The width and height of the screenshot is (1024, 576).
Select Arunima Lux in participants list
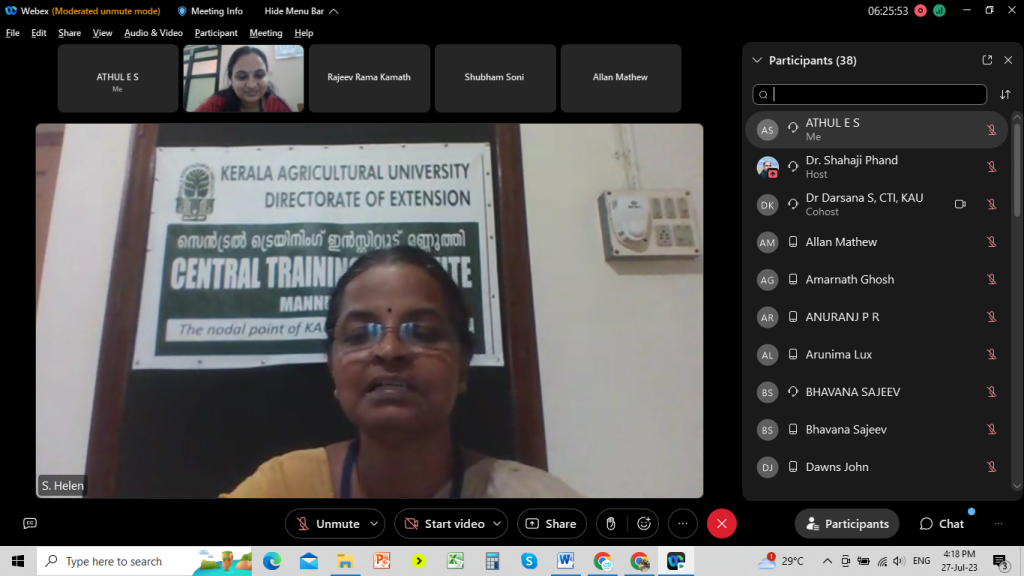876,355
